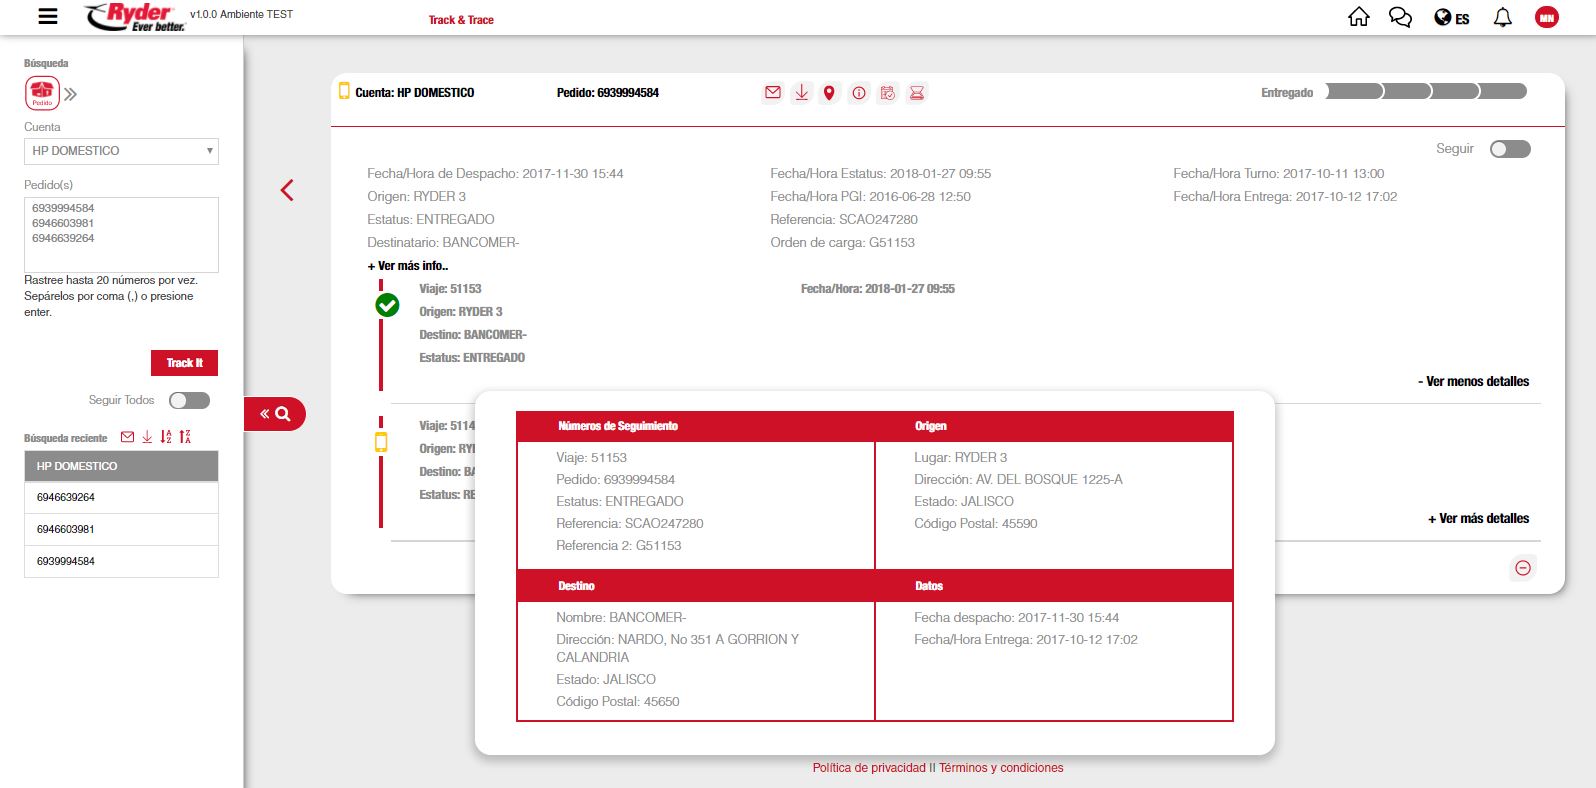Image resolution: width=1596 pixels, height=788 pixels.
Task: Collapse details with Ver menos detalles
Action: point(1473,382)
